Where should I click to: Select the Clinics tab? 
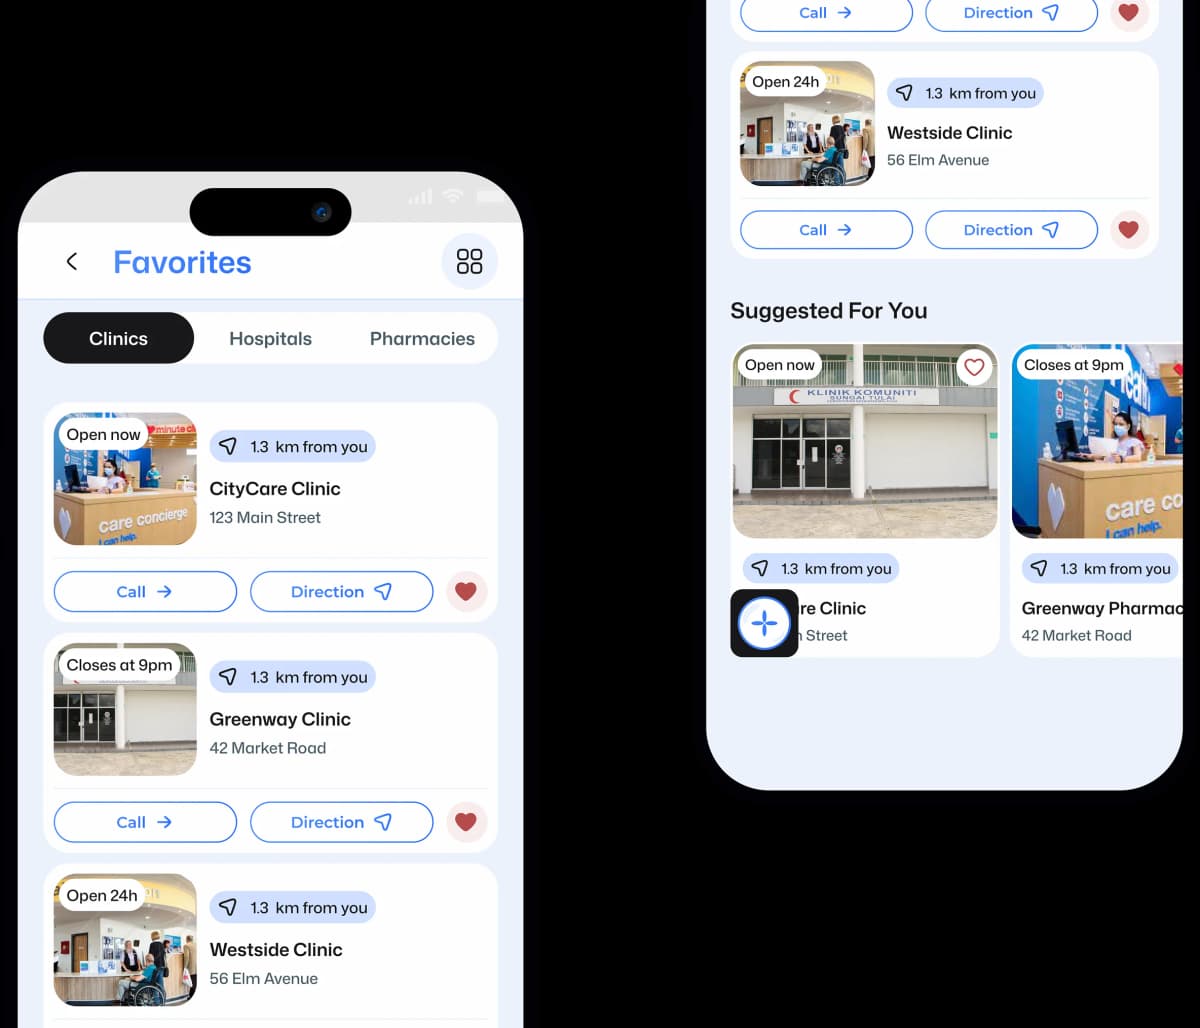(118, 339)
